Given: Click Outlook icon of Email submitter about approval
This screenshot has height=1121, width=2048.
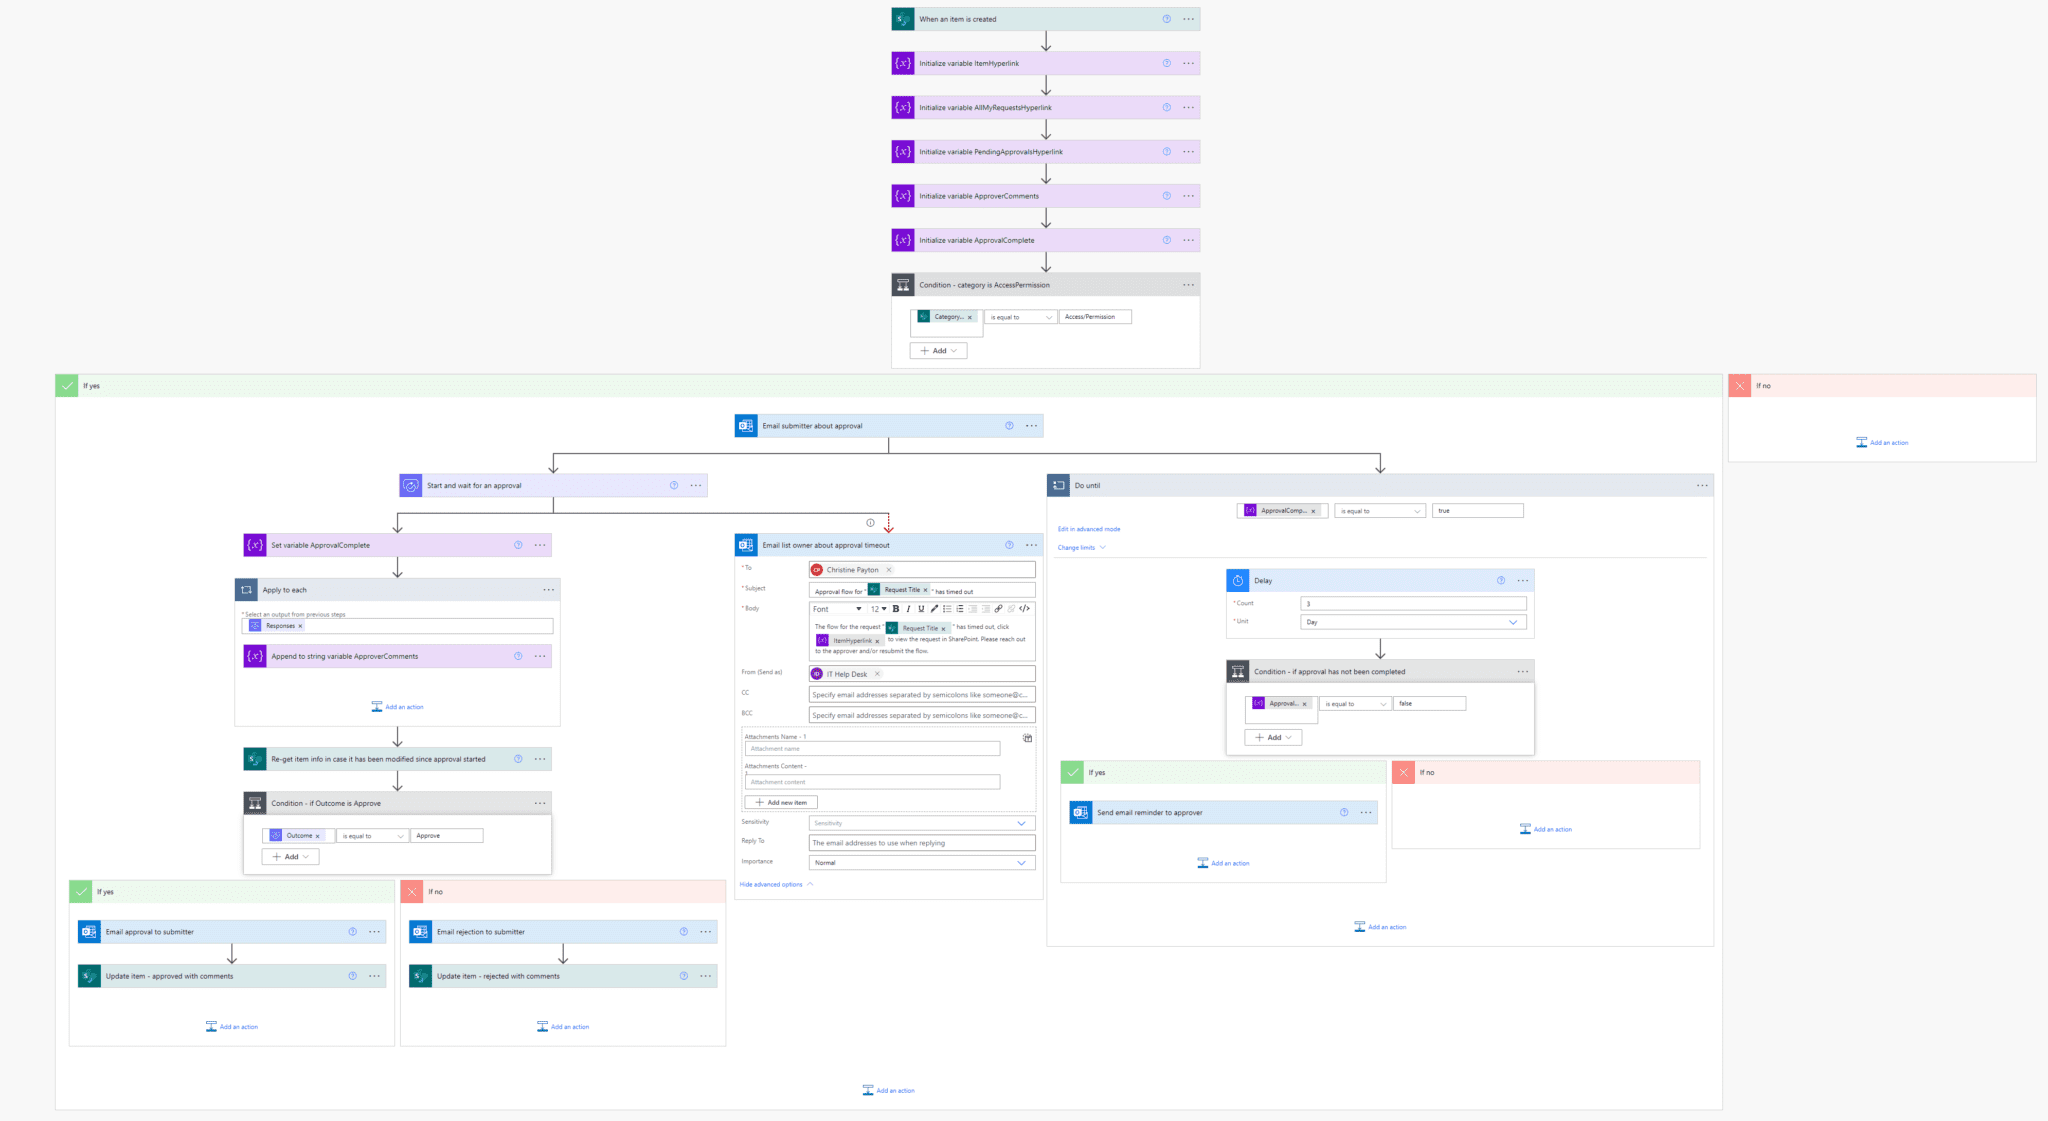Looking at the screenshot, I should click(746, 426).
